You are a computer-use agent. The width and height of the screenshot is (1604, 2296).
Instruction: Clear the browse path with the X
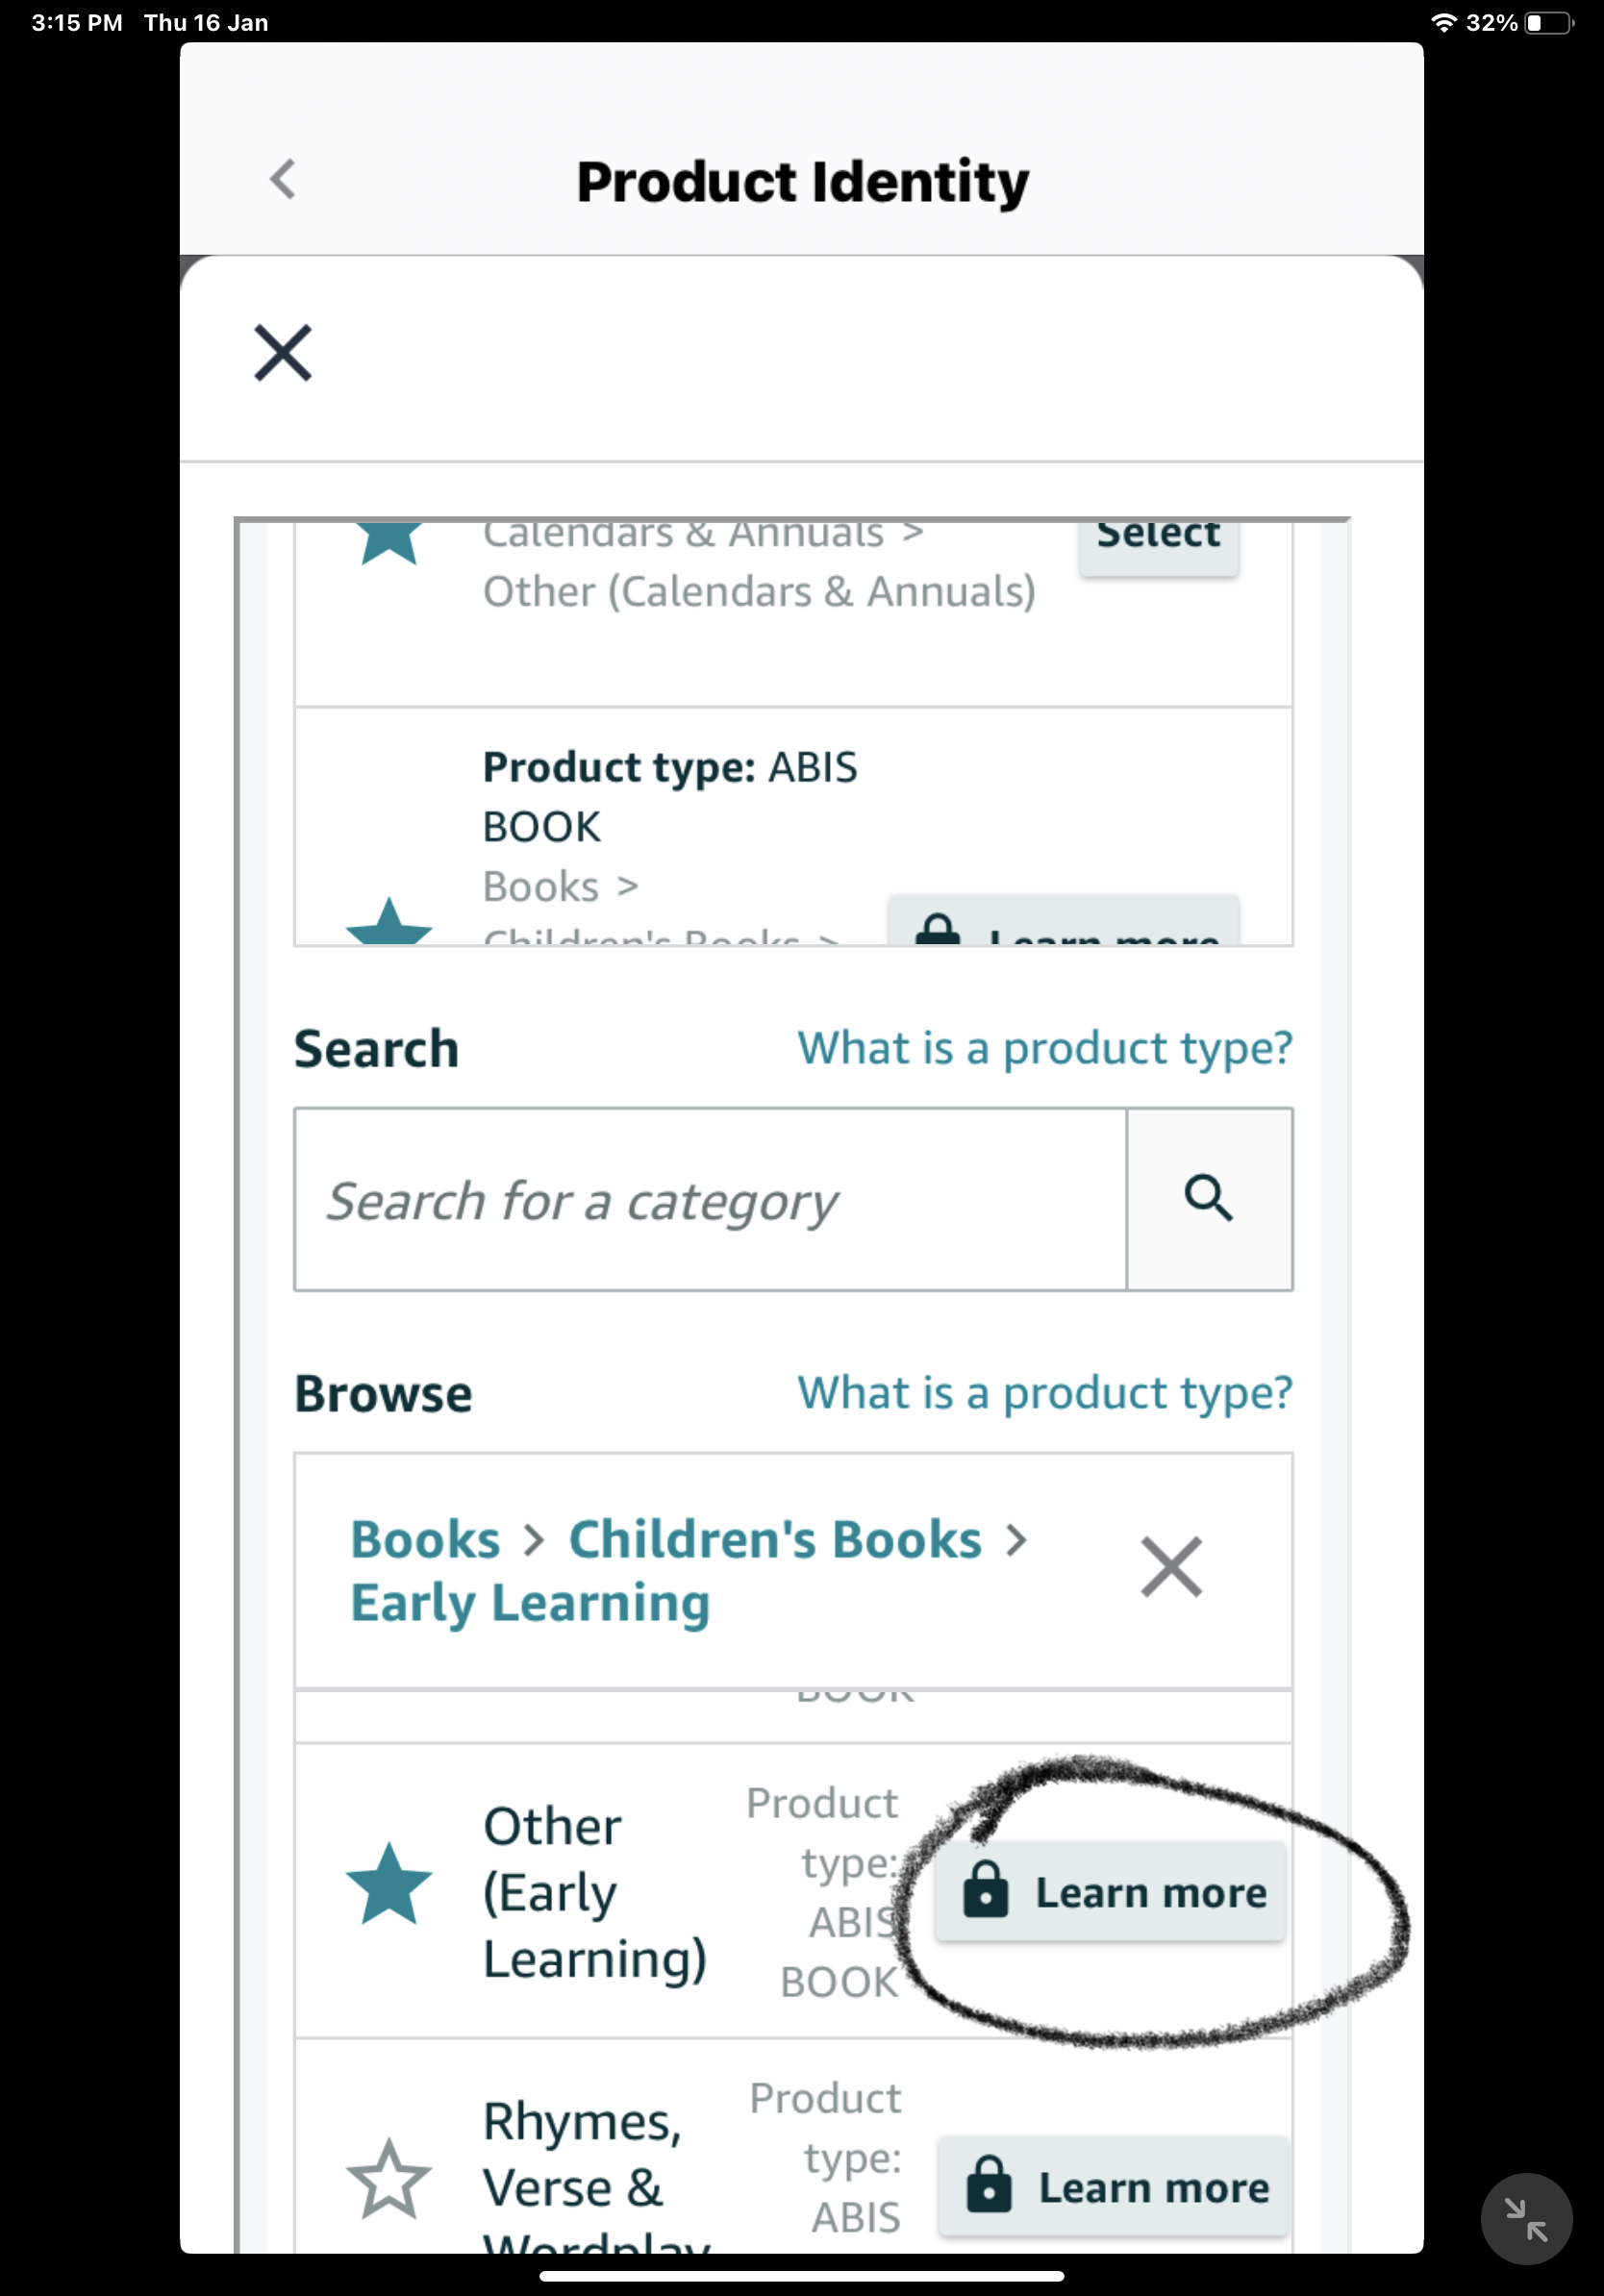(1171, 1567)
